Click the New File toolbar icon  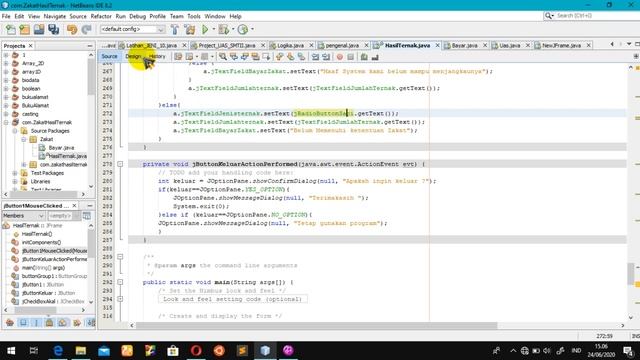point(11,29)
